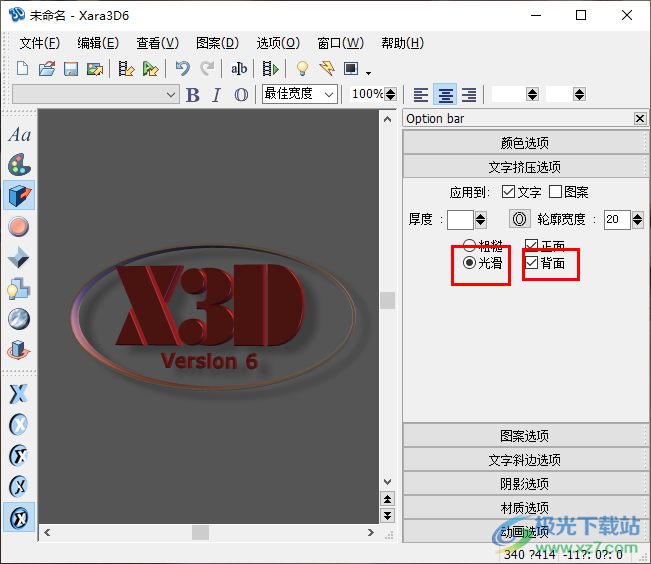Save using the floppy disk icon
This screenshot has width=651, height=564.
(x=71, y=69)
